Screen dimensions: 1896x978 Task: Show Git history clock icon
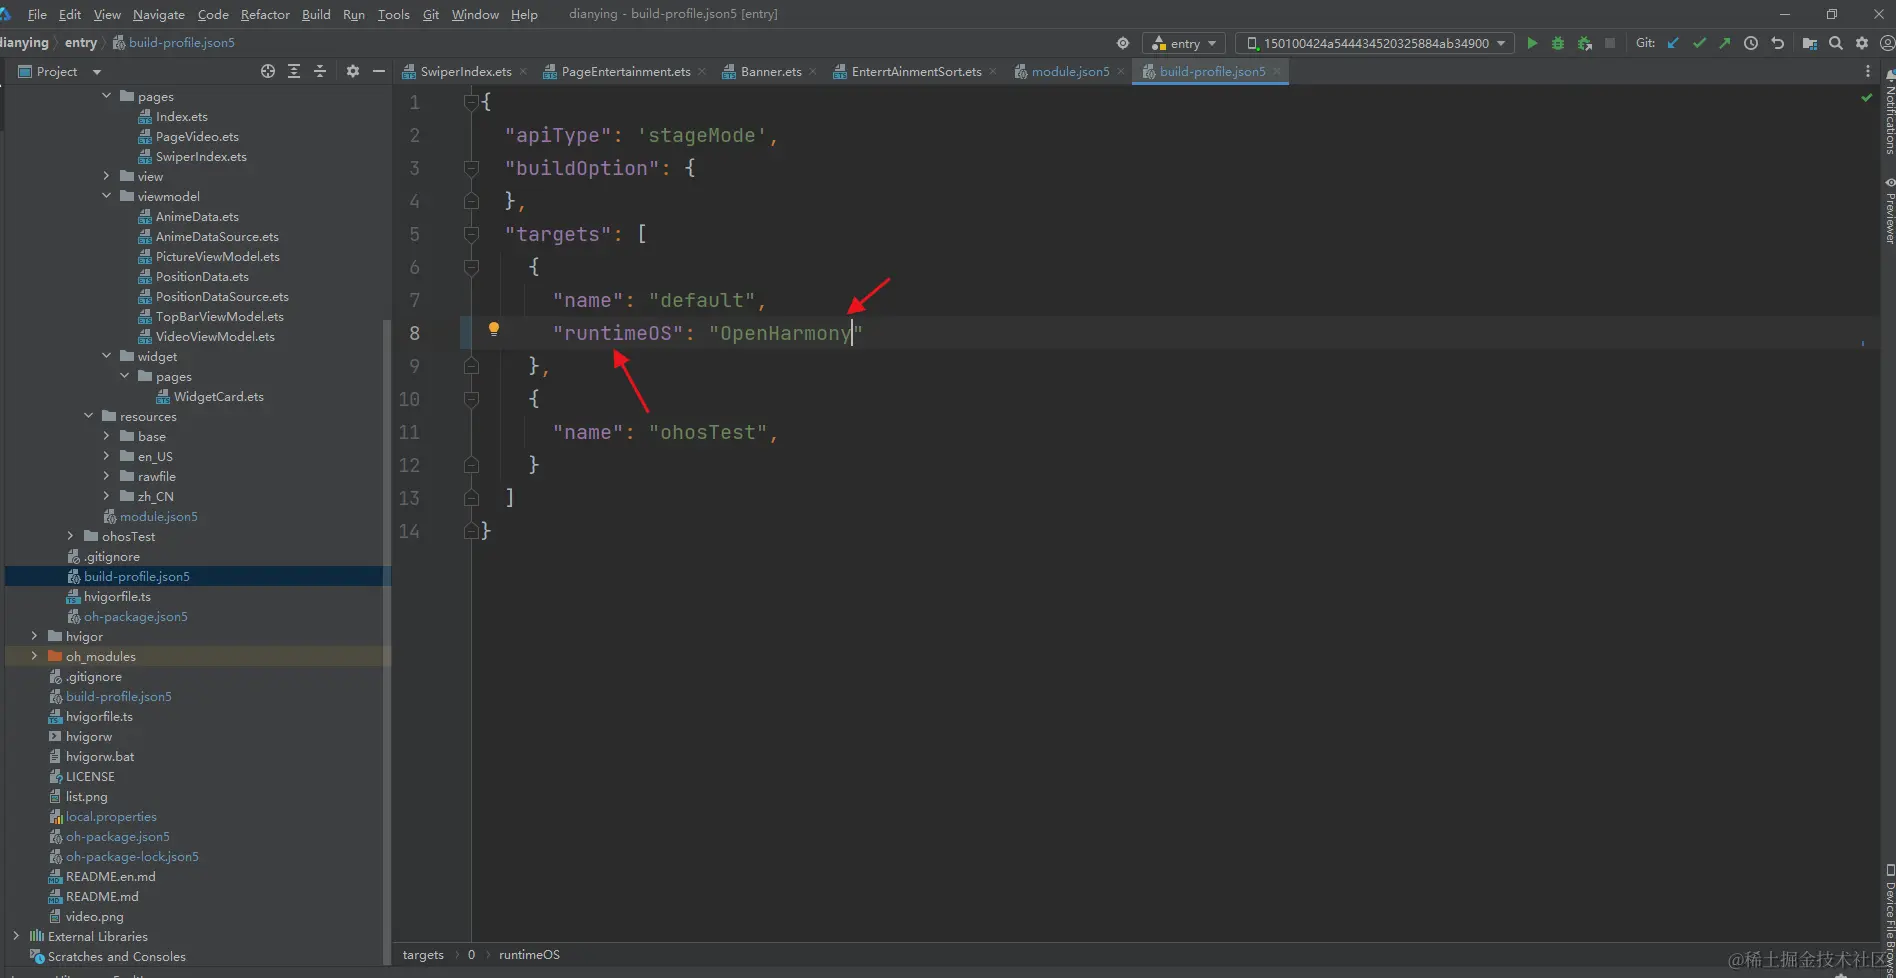pyautogui.click(x=1751, y=43)
